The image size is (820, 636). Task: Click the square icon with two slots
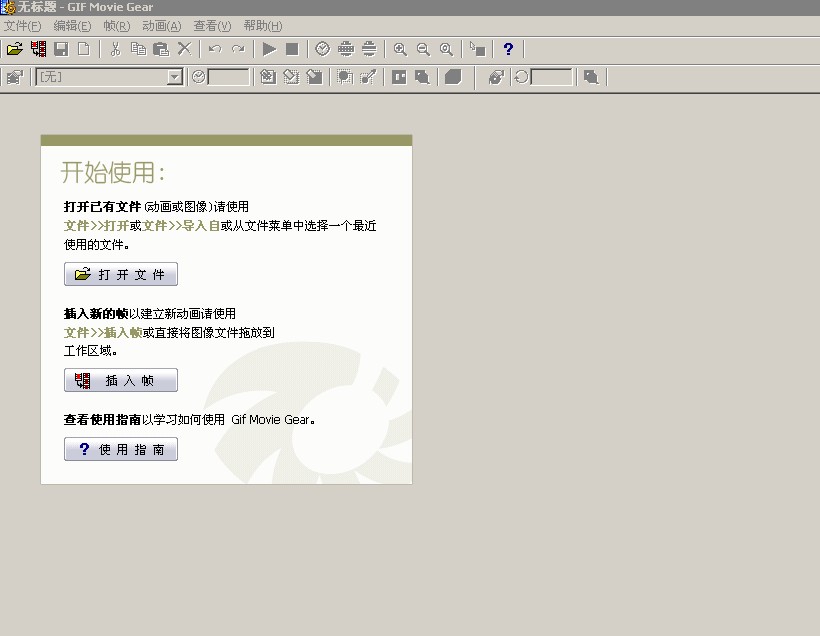[x=399, y=77]
